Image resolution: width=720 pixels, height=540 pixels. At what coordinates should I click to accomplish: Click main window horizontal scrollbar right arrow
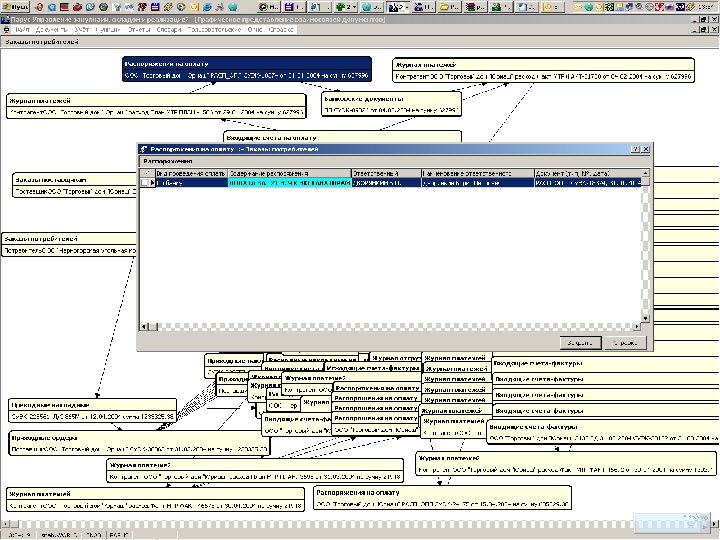(715, 524)
